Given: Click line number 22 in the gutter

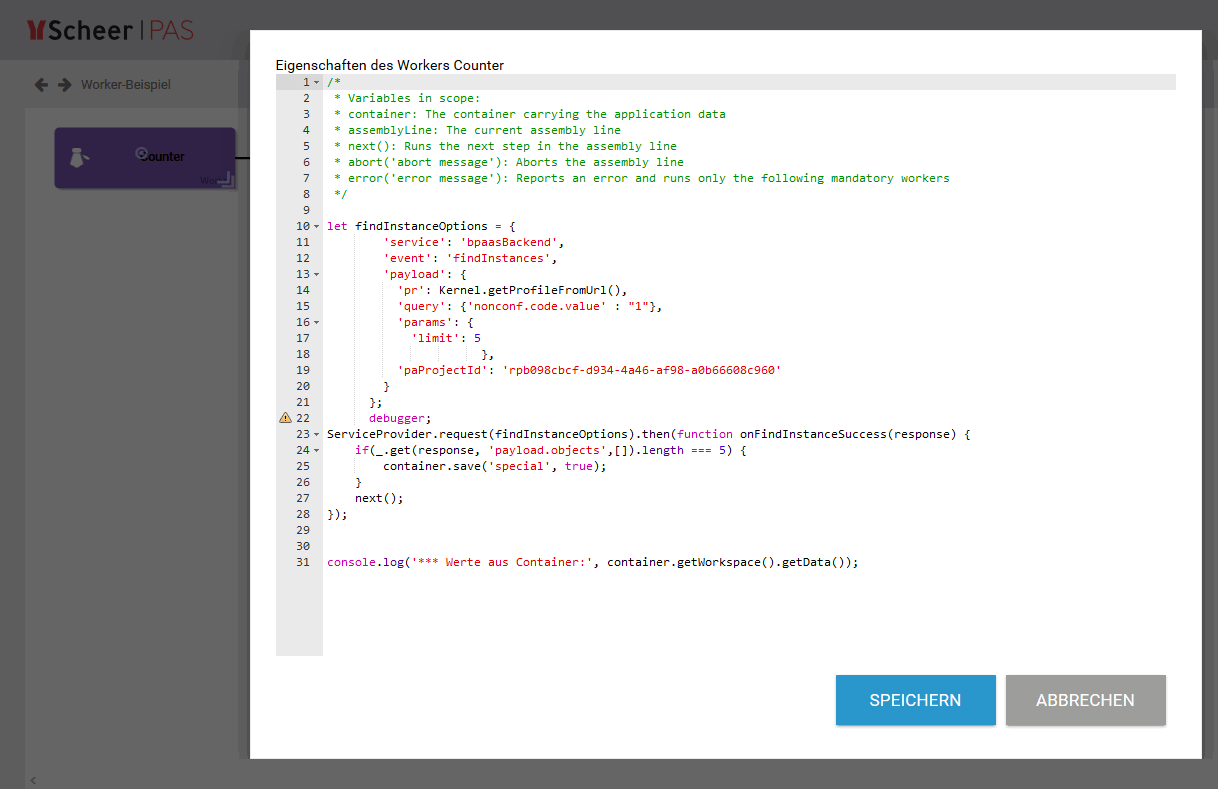Looking at the screenshot, I should coord(302,417).
